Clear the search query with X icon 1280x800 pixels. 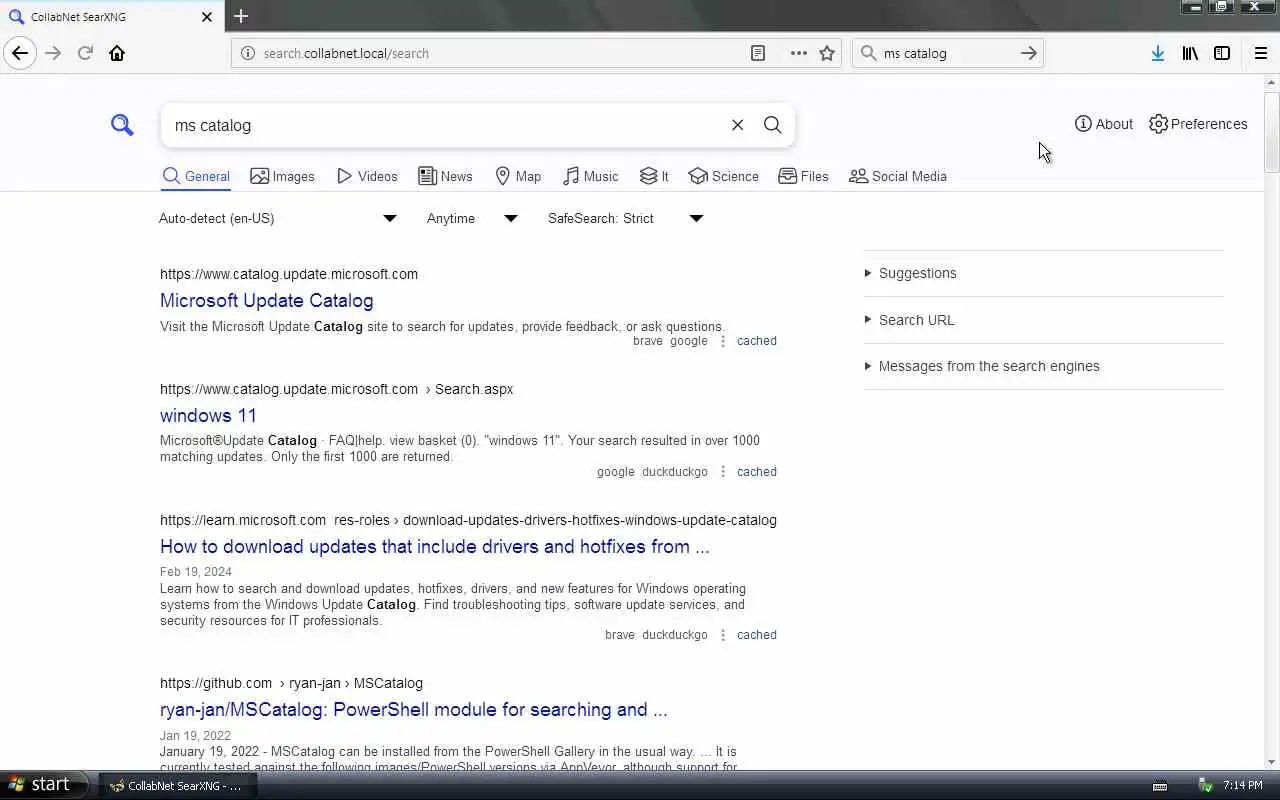pyautogui.click(x=737, y=125)
